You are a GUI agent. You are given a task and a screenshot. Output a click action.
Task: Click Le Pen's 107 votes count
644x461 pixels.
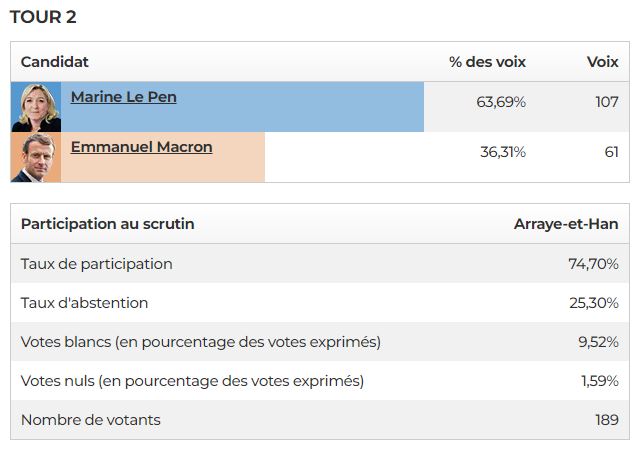pyautogui.click(x=605, y=102)
